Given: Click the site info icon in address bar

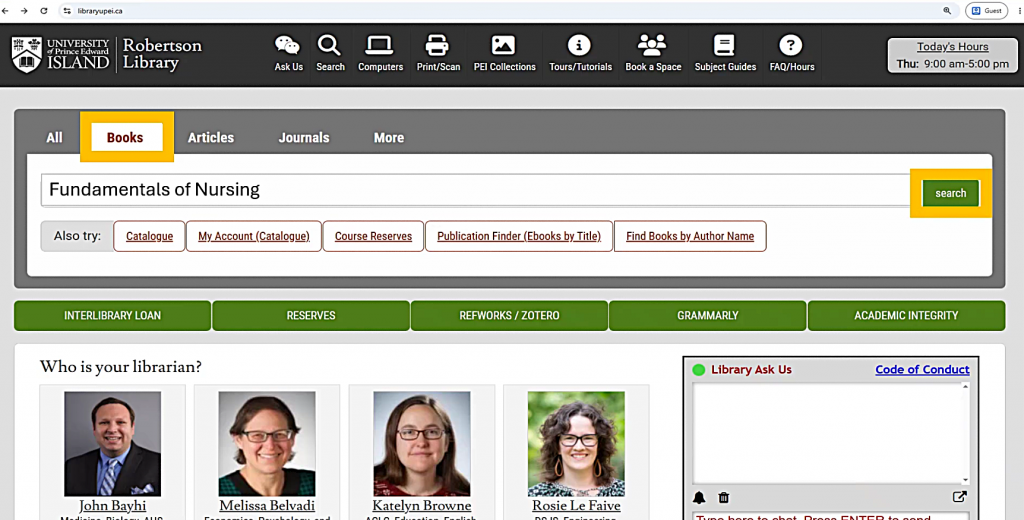Looking at the screenshot, I should pos(67,10).
